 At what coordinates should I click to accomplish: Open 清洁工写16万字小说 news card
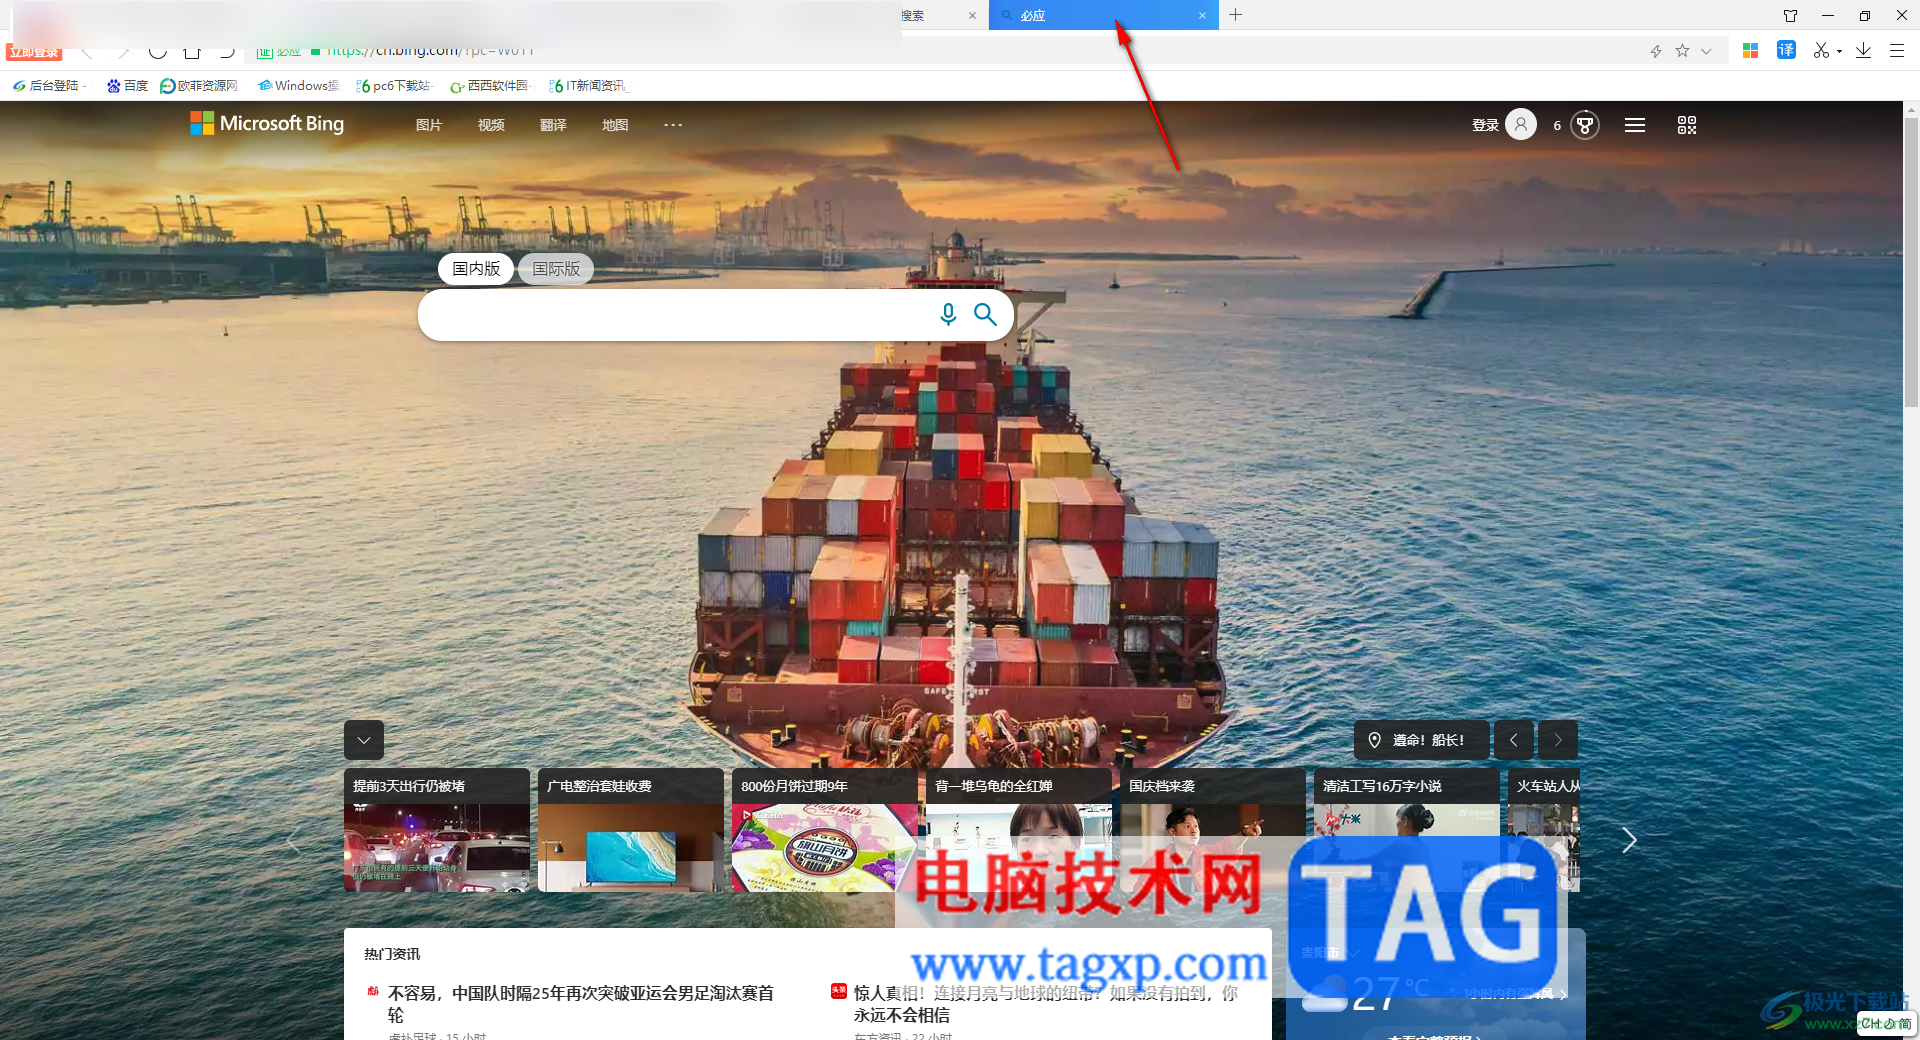(1407, 830)
